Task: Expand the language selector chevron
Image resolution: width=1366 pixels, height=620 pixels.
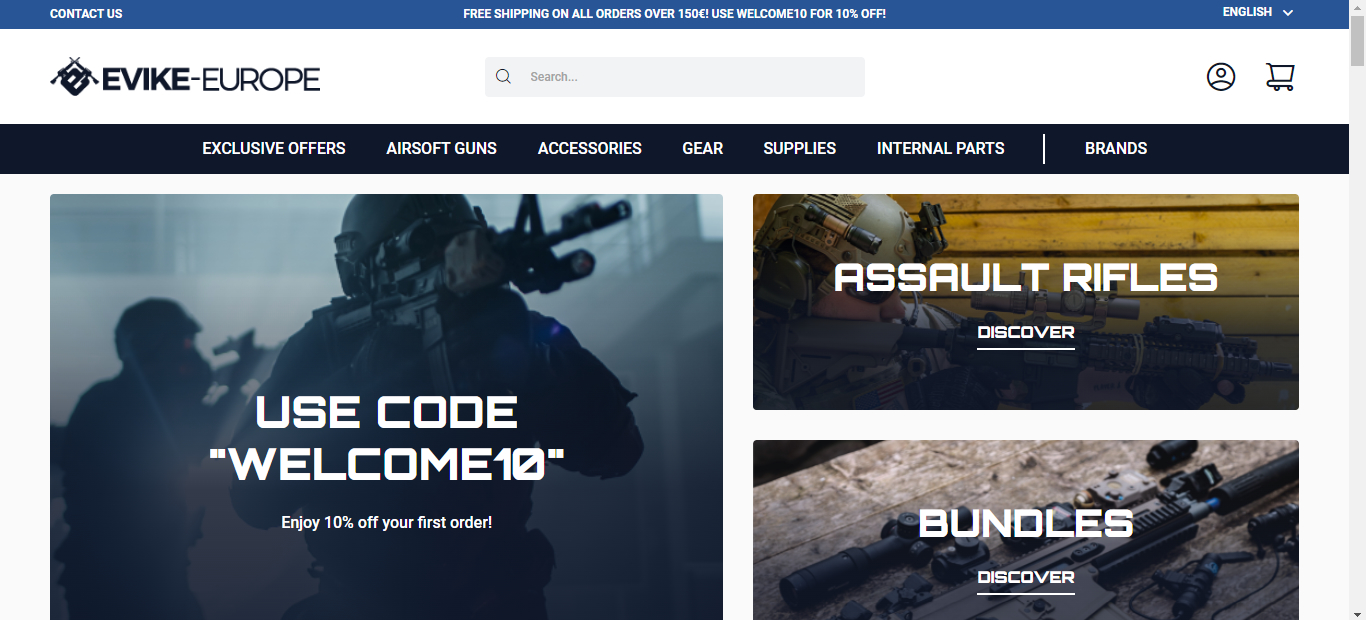Action: (1285, 13)
